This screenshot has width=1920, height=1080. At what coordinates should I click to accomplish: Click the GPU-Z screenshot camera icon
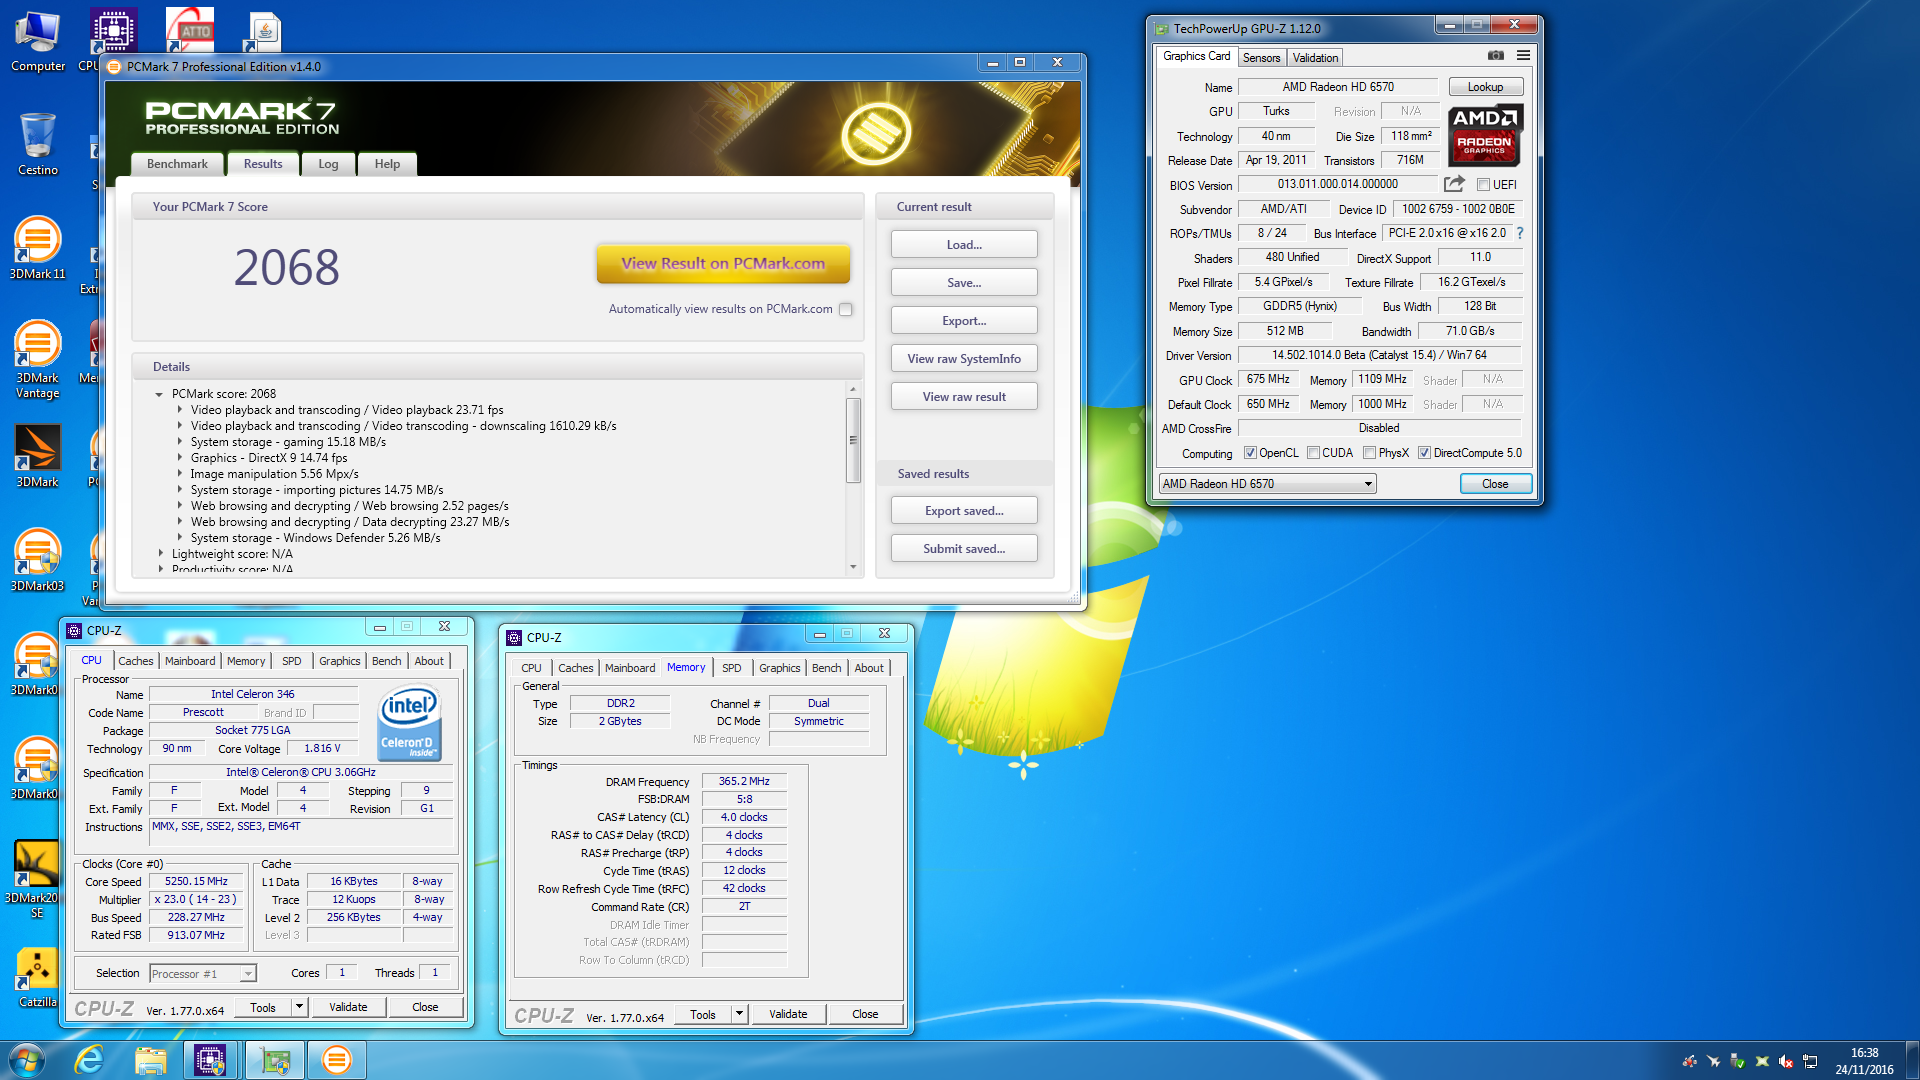1495,56
